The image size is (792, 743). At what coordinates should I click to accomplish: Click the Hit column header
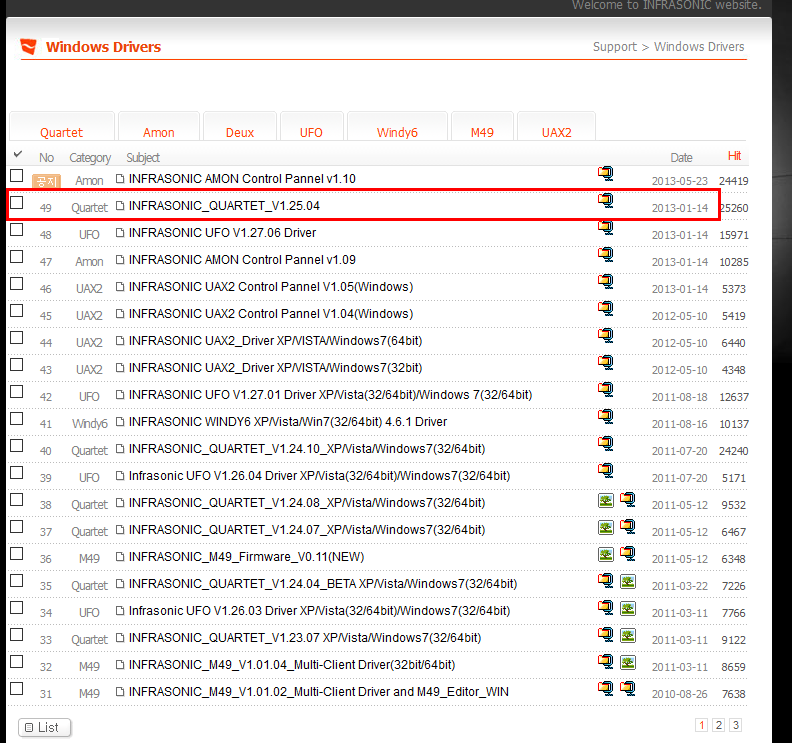click(x=734, y=156)
